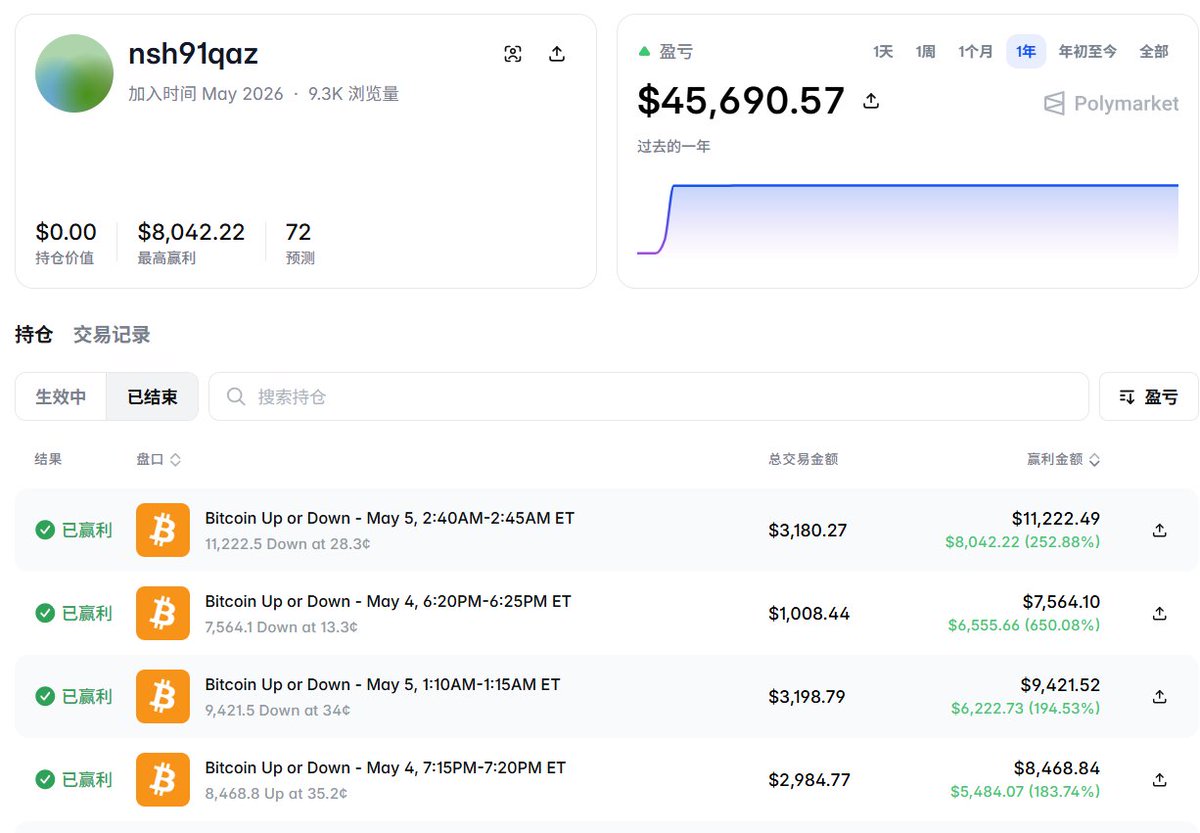Screen dimensions: 1200x833
Task: Switch to 已结束 positions filter
Action: (x=152, y=397)
